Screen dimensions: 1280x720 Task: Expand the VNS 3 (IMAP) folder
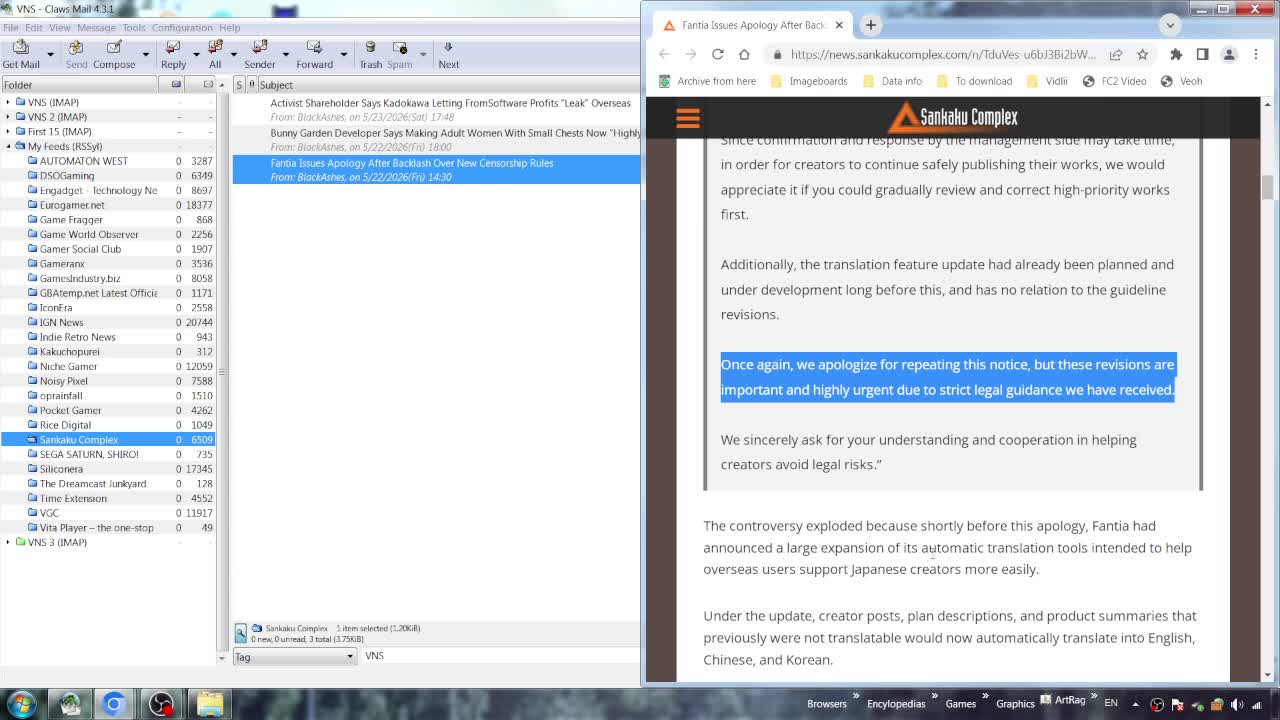[x=8, y=542]
